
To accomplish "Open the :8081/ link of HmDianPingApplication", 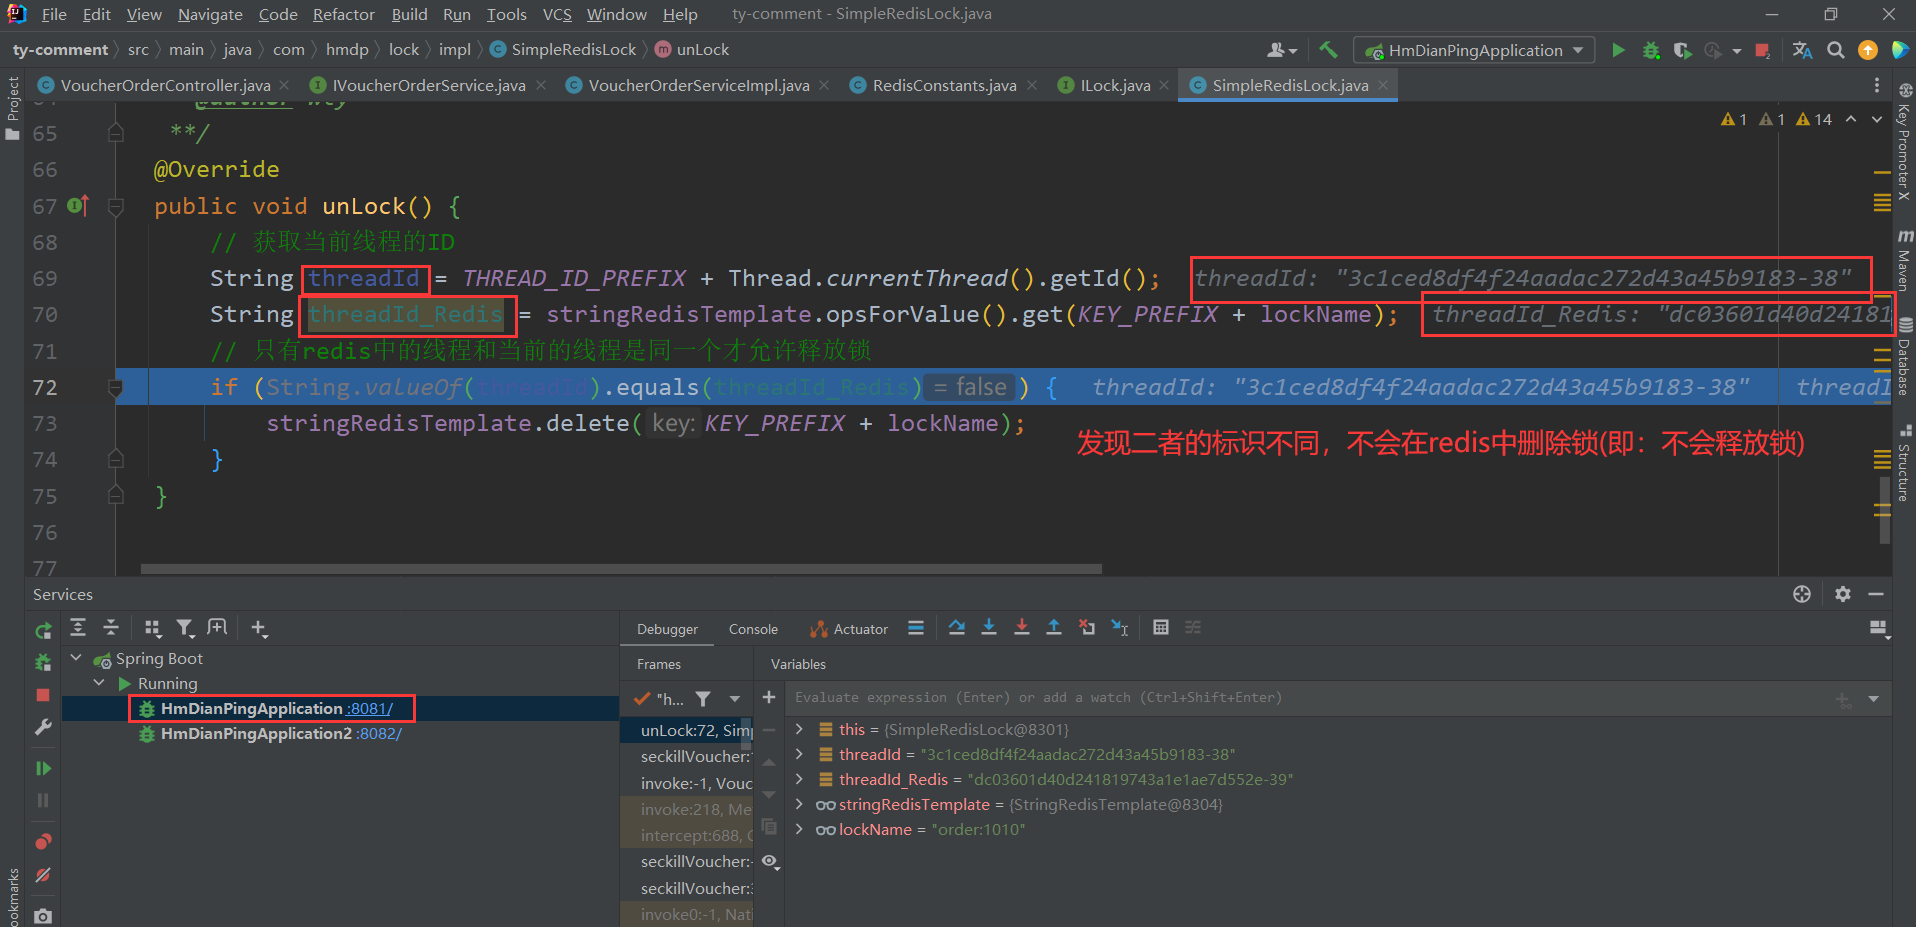I will [x=369, y=708].
